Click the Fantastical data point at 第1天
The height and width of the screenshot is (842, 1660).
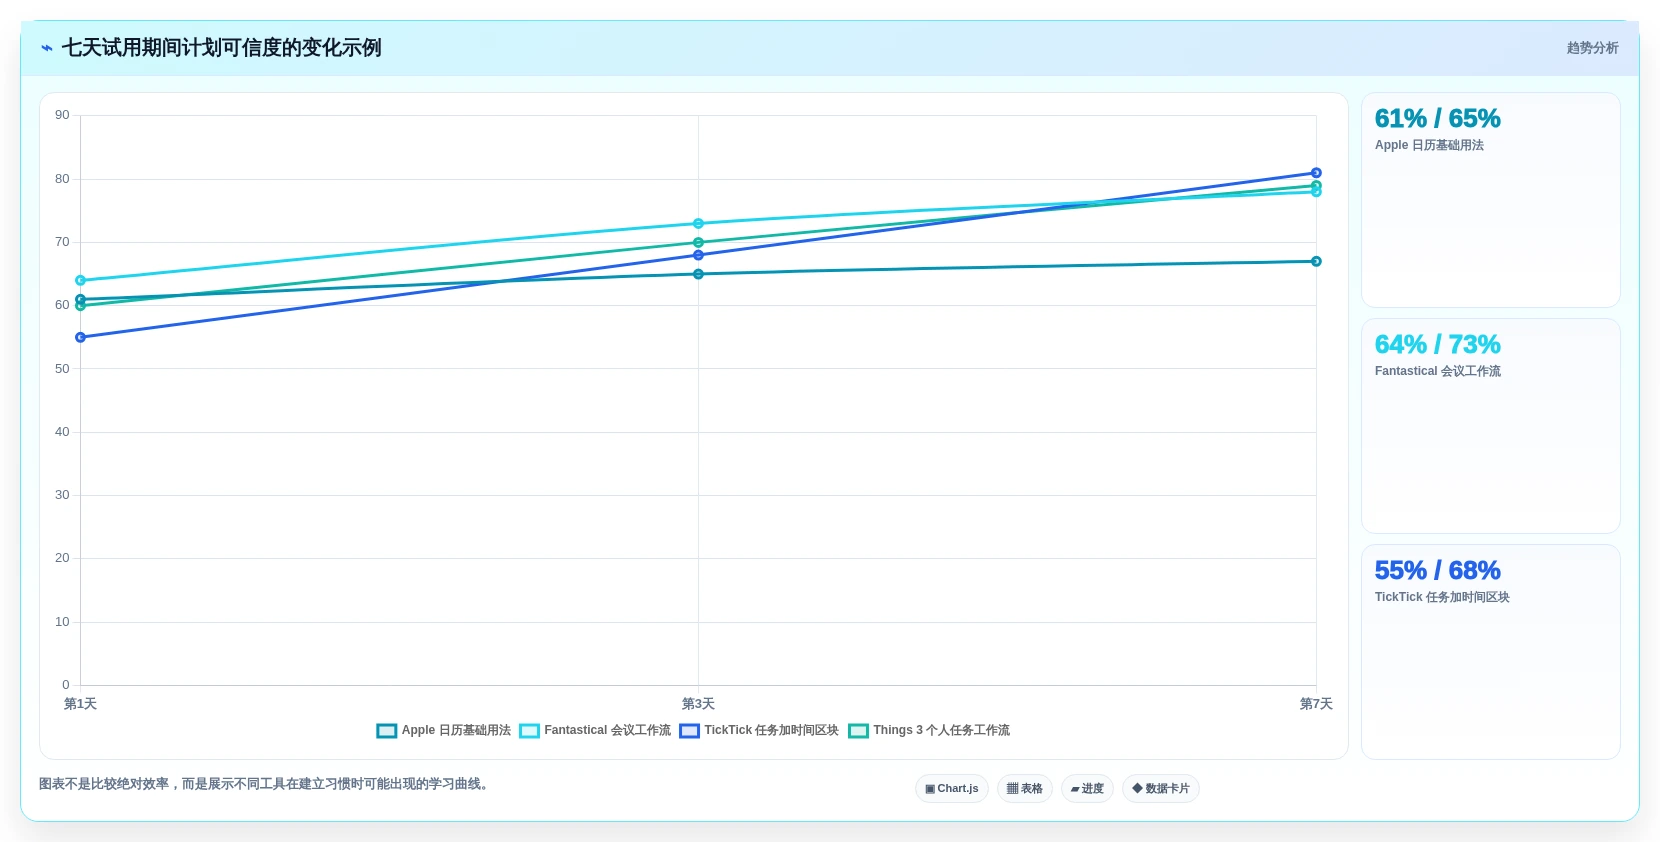pos(80,280)
